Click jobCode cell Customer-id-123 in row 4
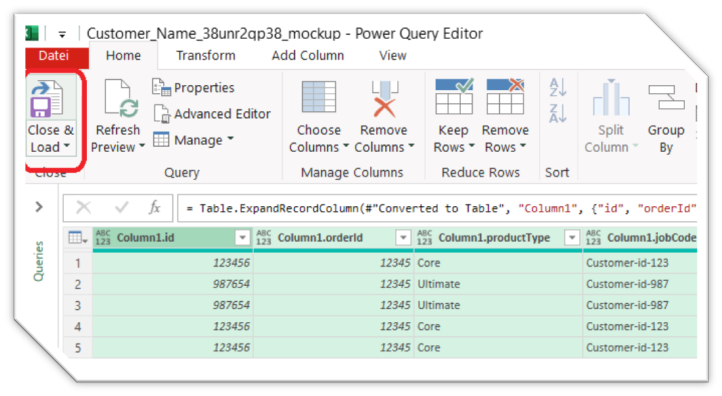The width and height of the screenshot is (722, 396). [x=640, y=326]
